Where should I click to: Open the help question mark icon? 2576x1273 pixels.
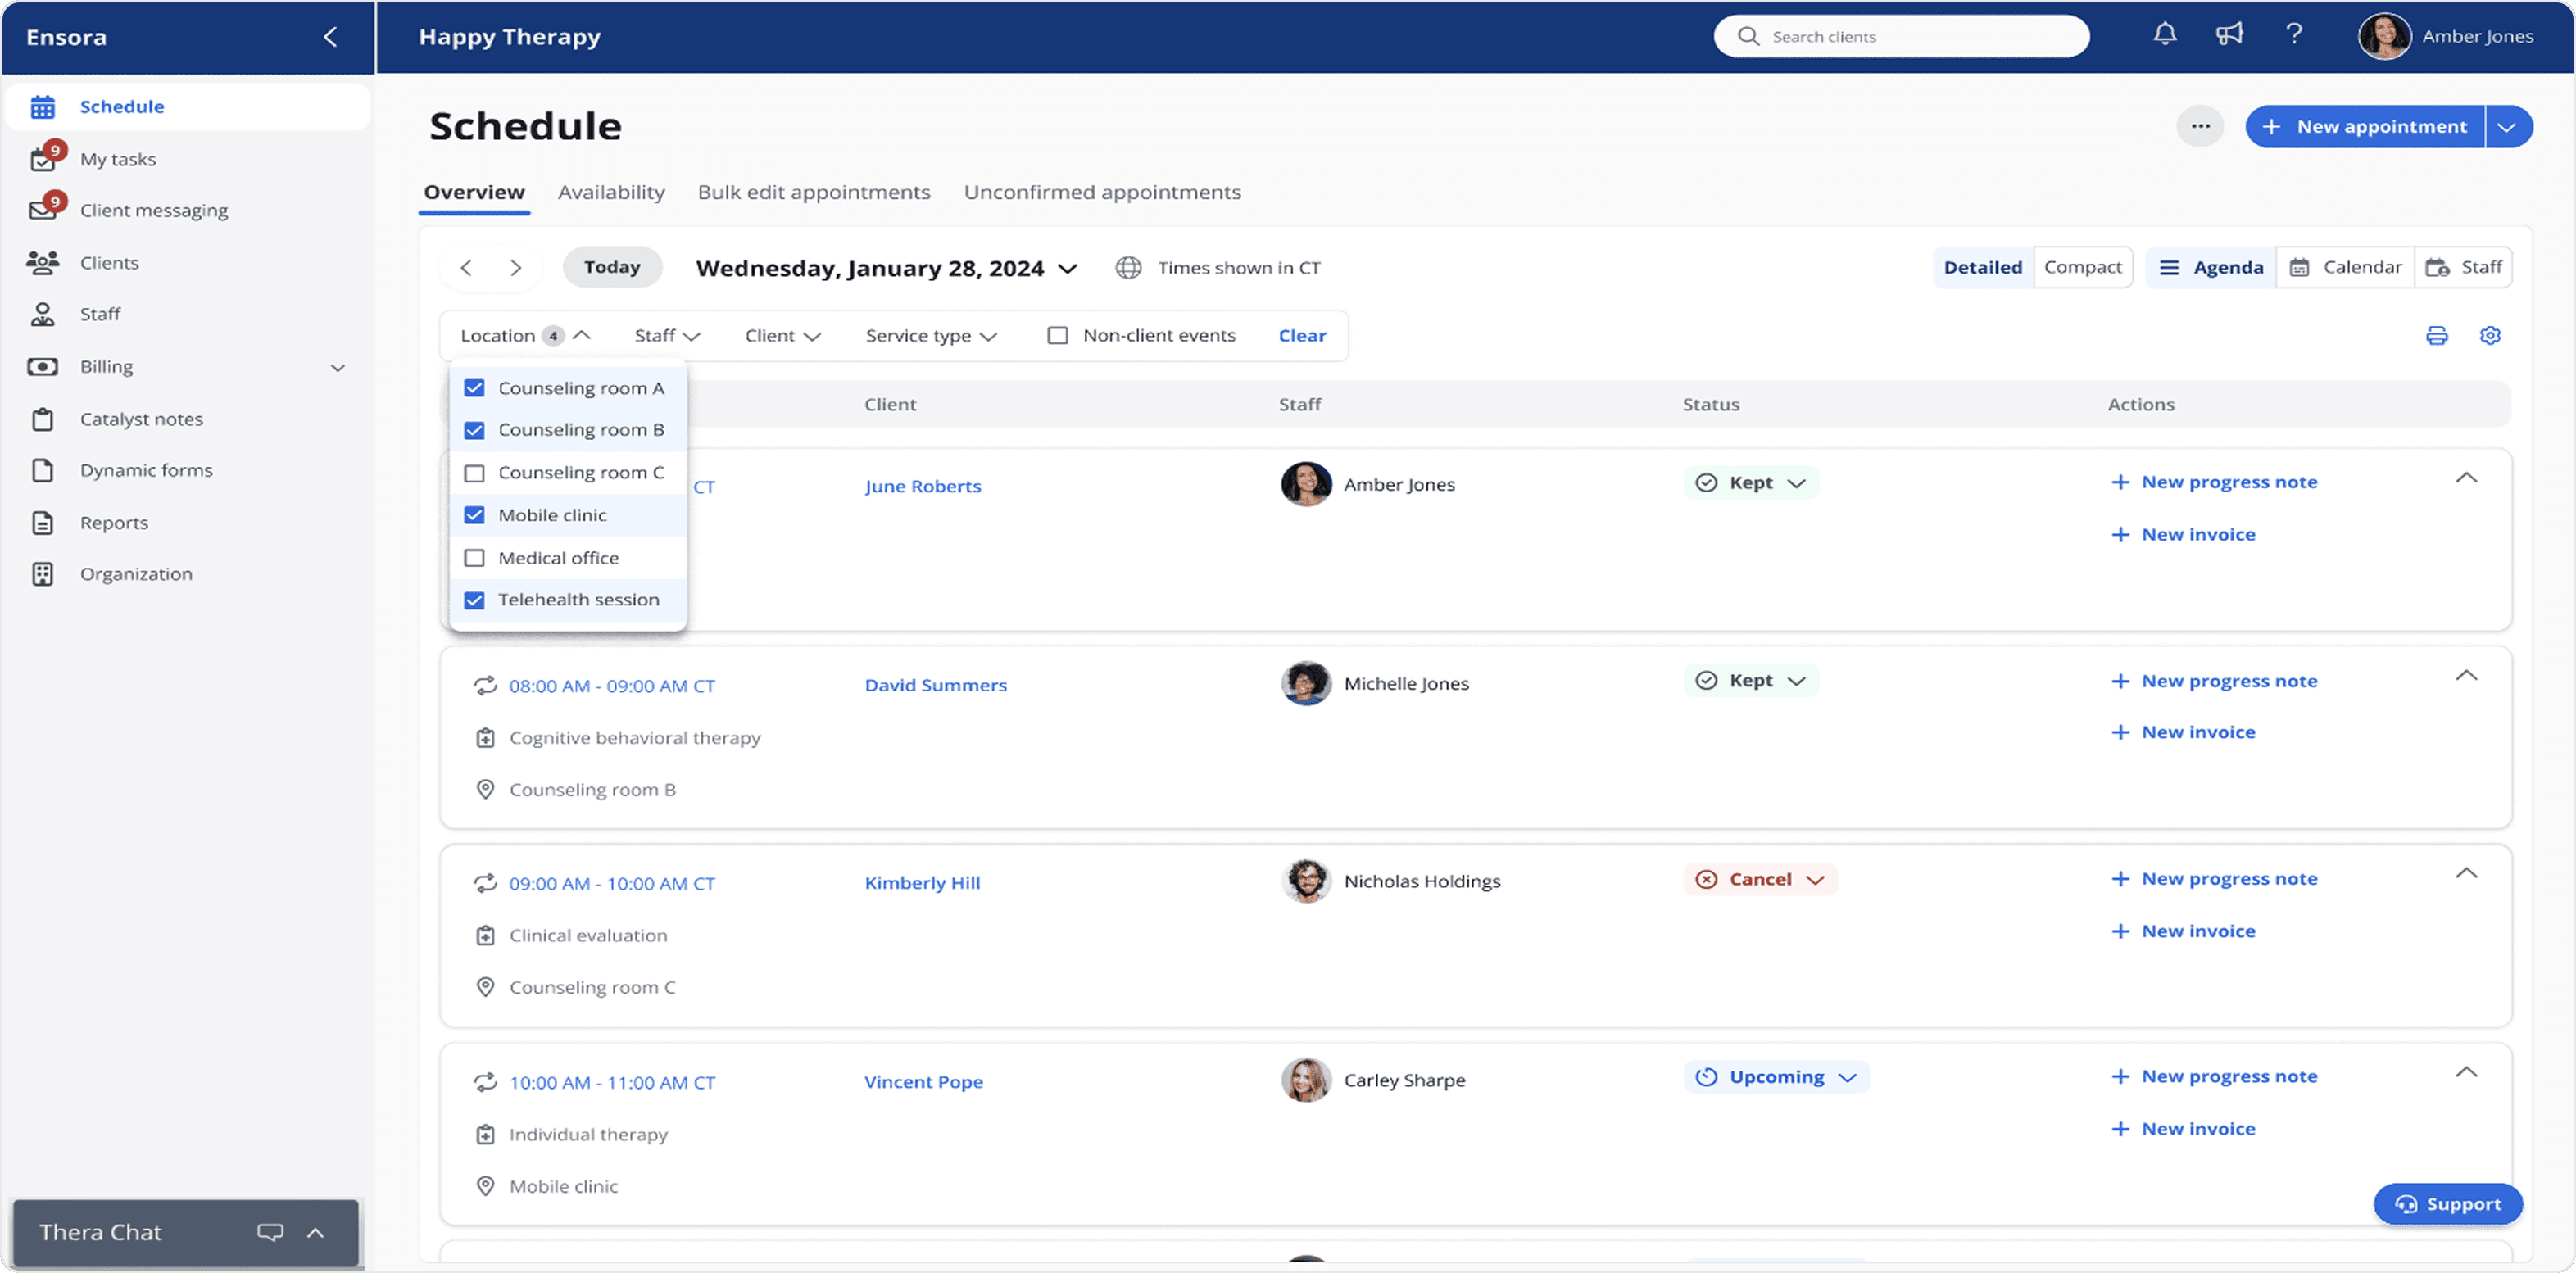point(2294,35)
